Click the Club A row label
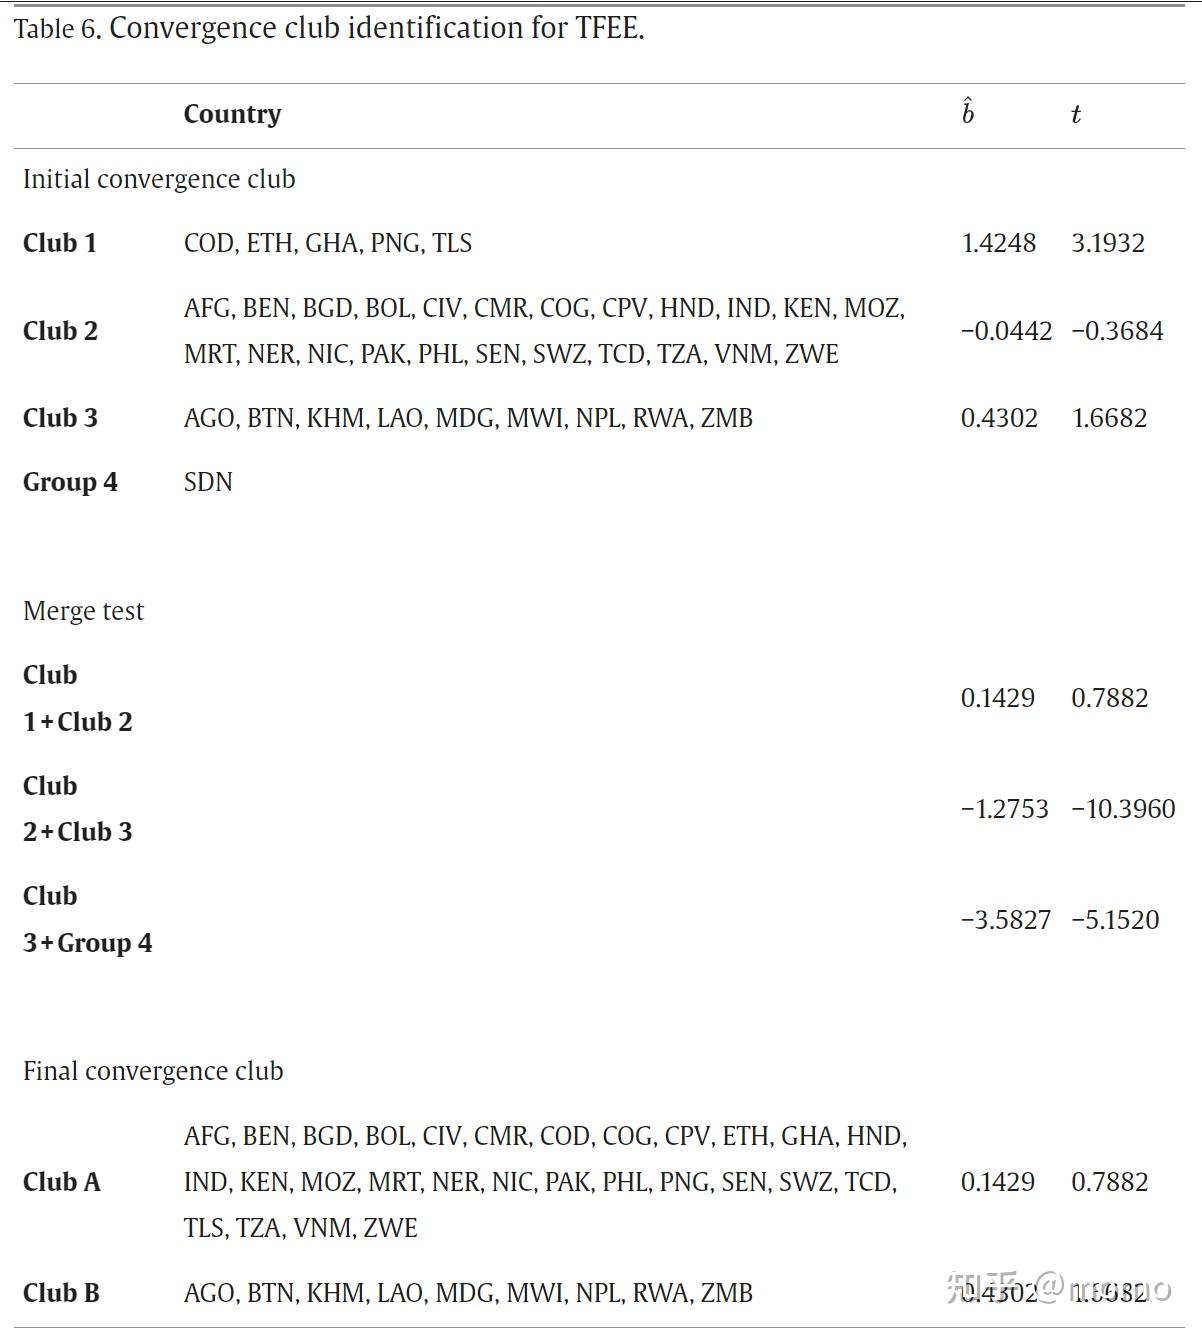 point(61,1182)
